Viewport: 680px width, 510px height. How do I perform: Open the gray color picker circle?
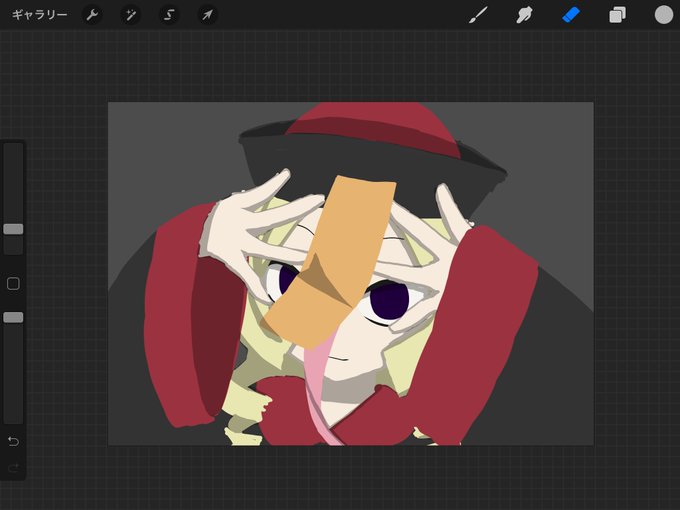[664, 15]
